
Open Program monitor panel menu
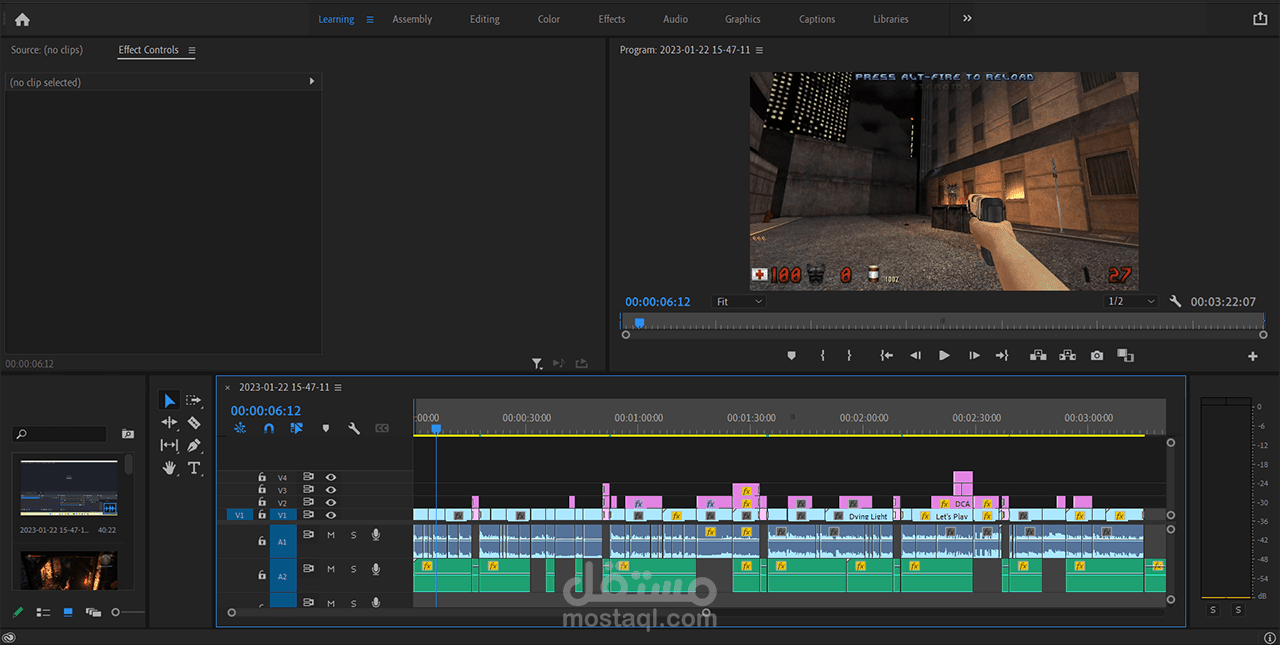pos(759,50)
